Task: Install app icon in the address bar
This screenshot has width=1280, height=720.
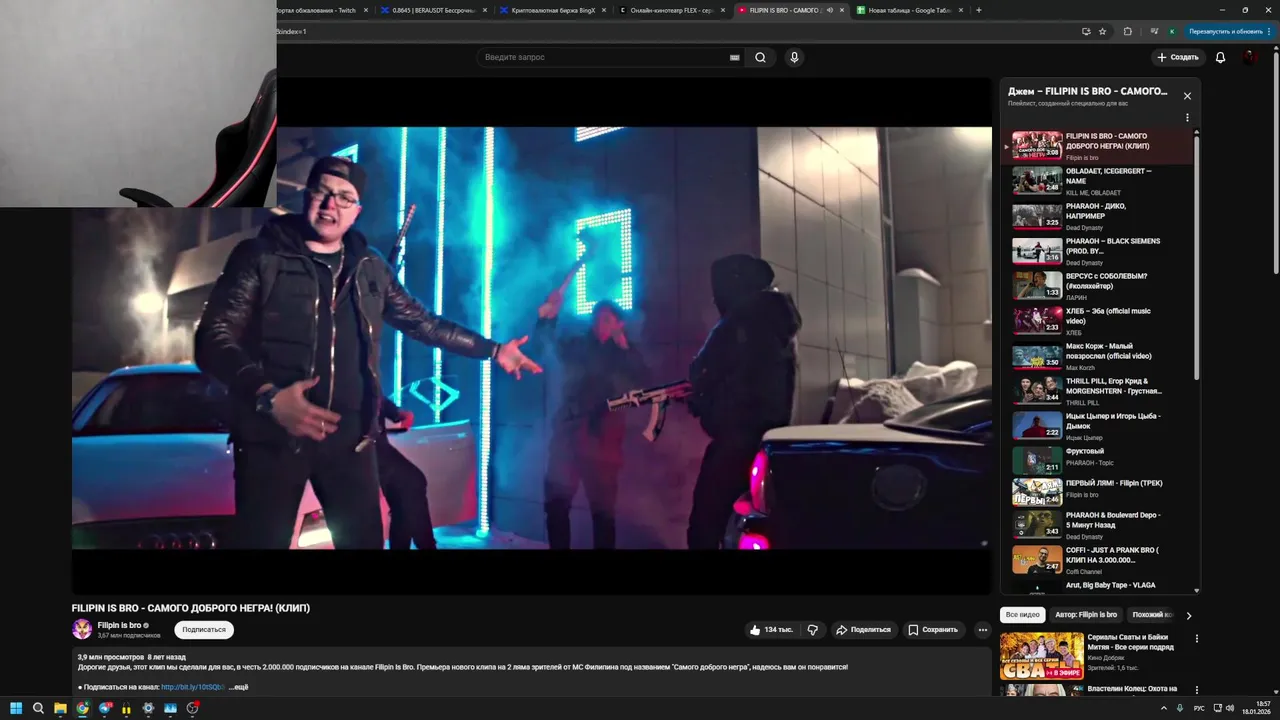Action: pyautogui.click(x=1086, y=31)
